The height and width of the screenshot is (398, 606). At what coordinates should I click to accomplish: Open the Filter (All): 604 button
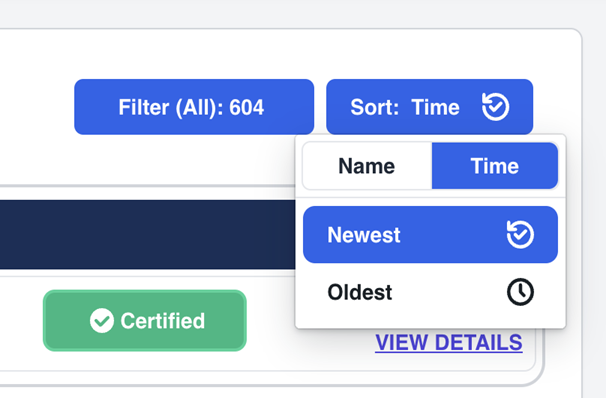pyautogui.click(x=194, y=107)
